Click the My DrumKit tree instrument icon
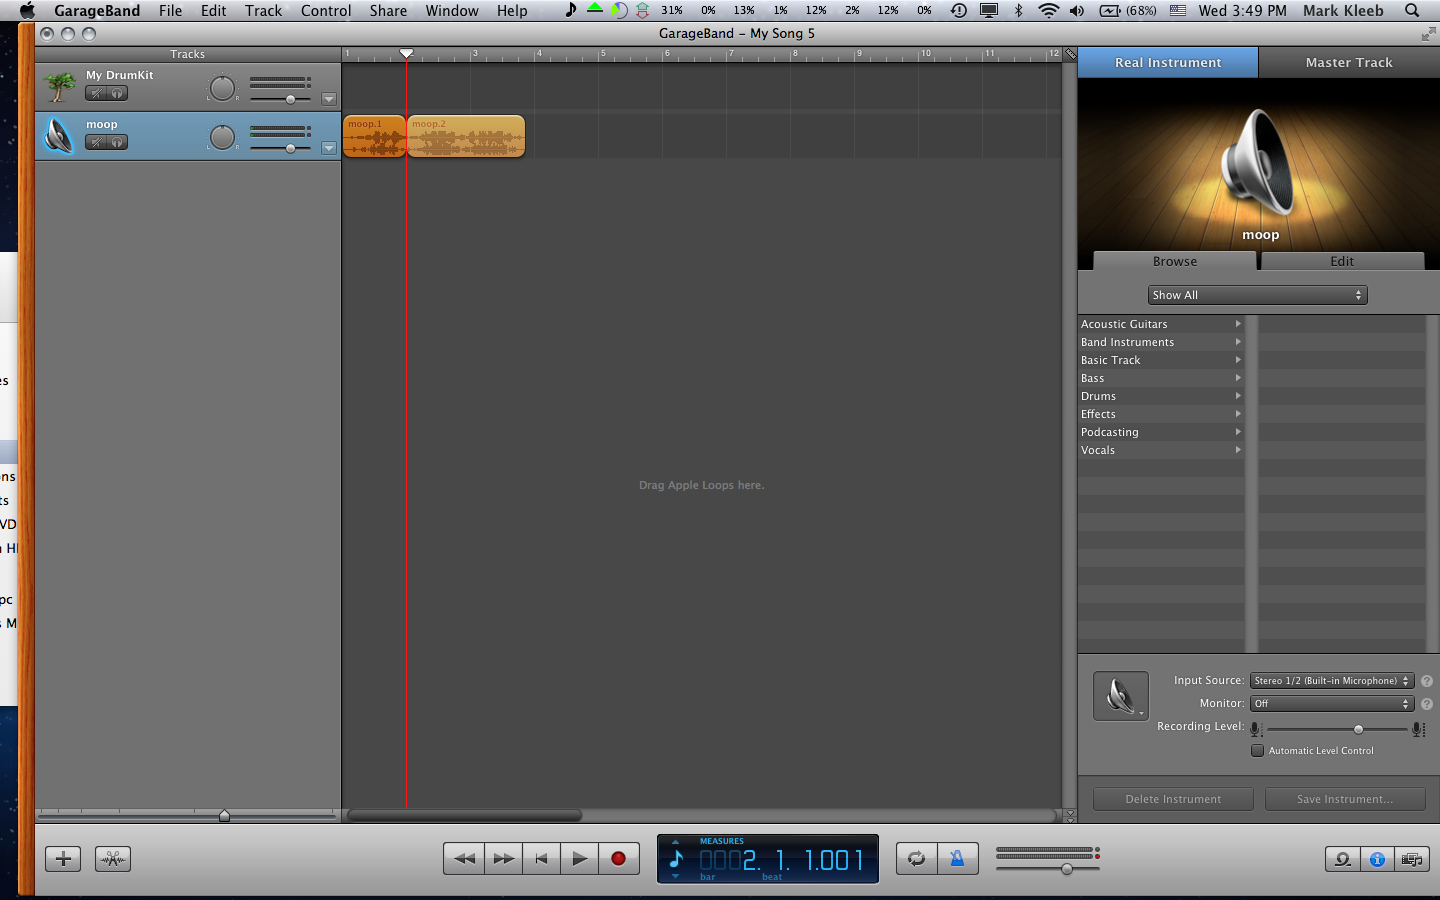Screen dimensions: 1440x900 60,87
